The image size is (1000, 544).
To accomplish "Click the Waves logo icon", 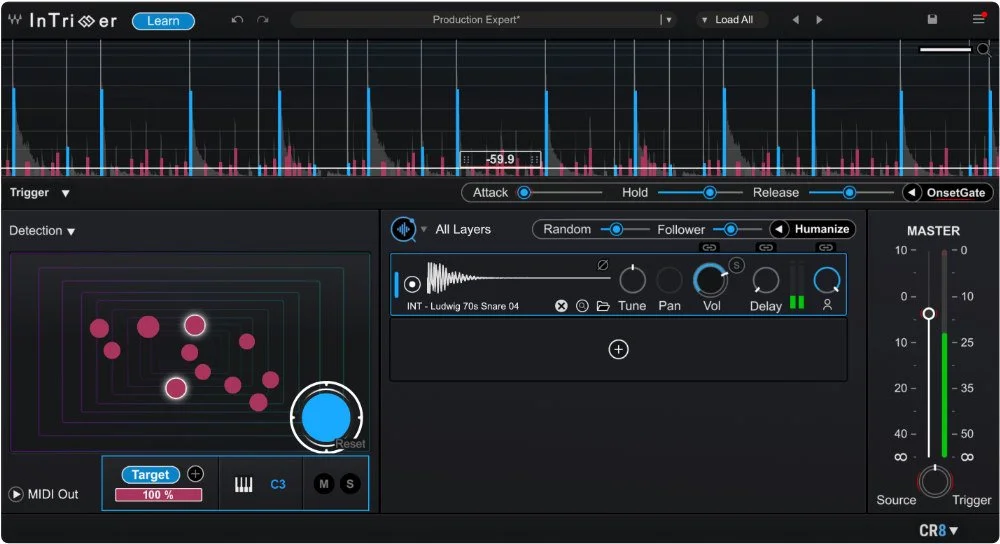I will pos(15,20).
